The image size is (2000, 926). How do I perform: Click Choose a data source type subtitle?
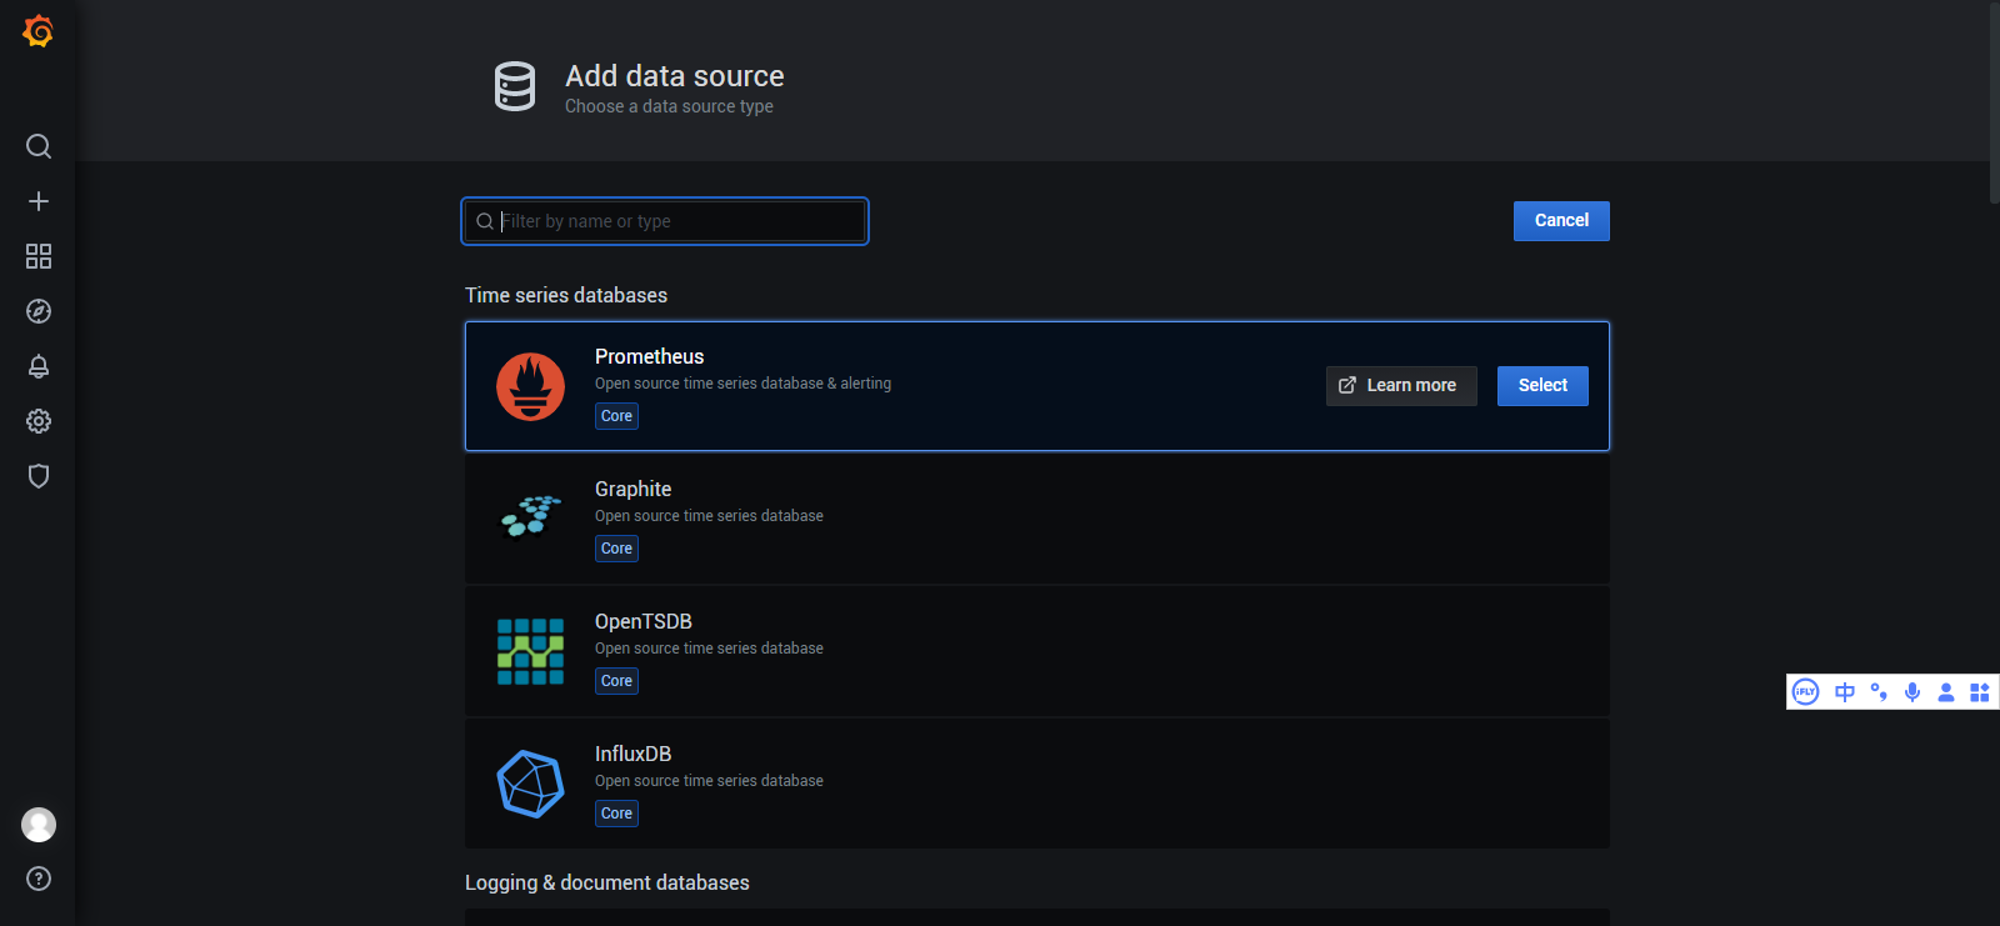click(x=669, y=107)
